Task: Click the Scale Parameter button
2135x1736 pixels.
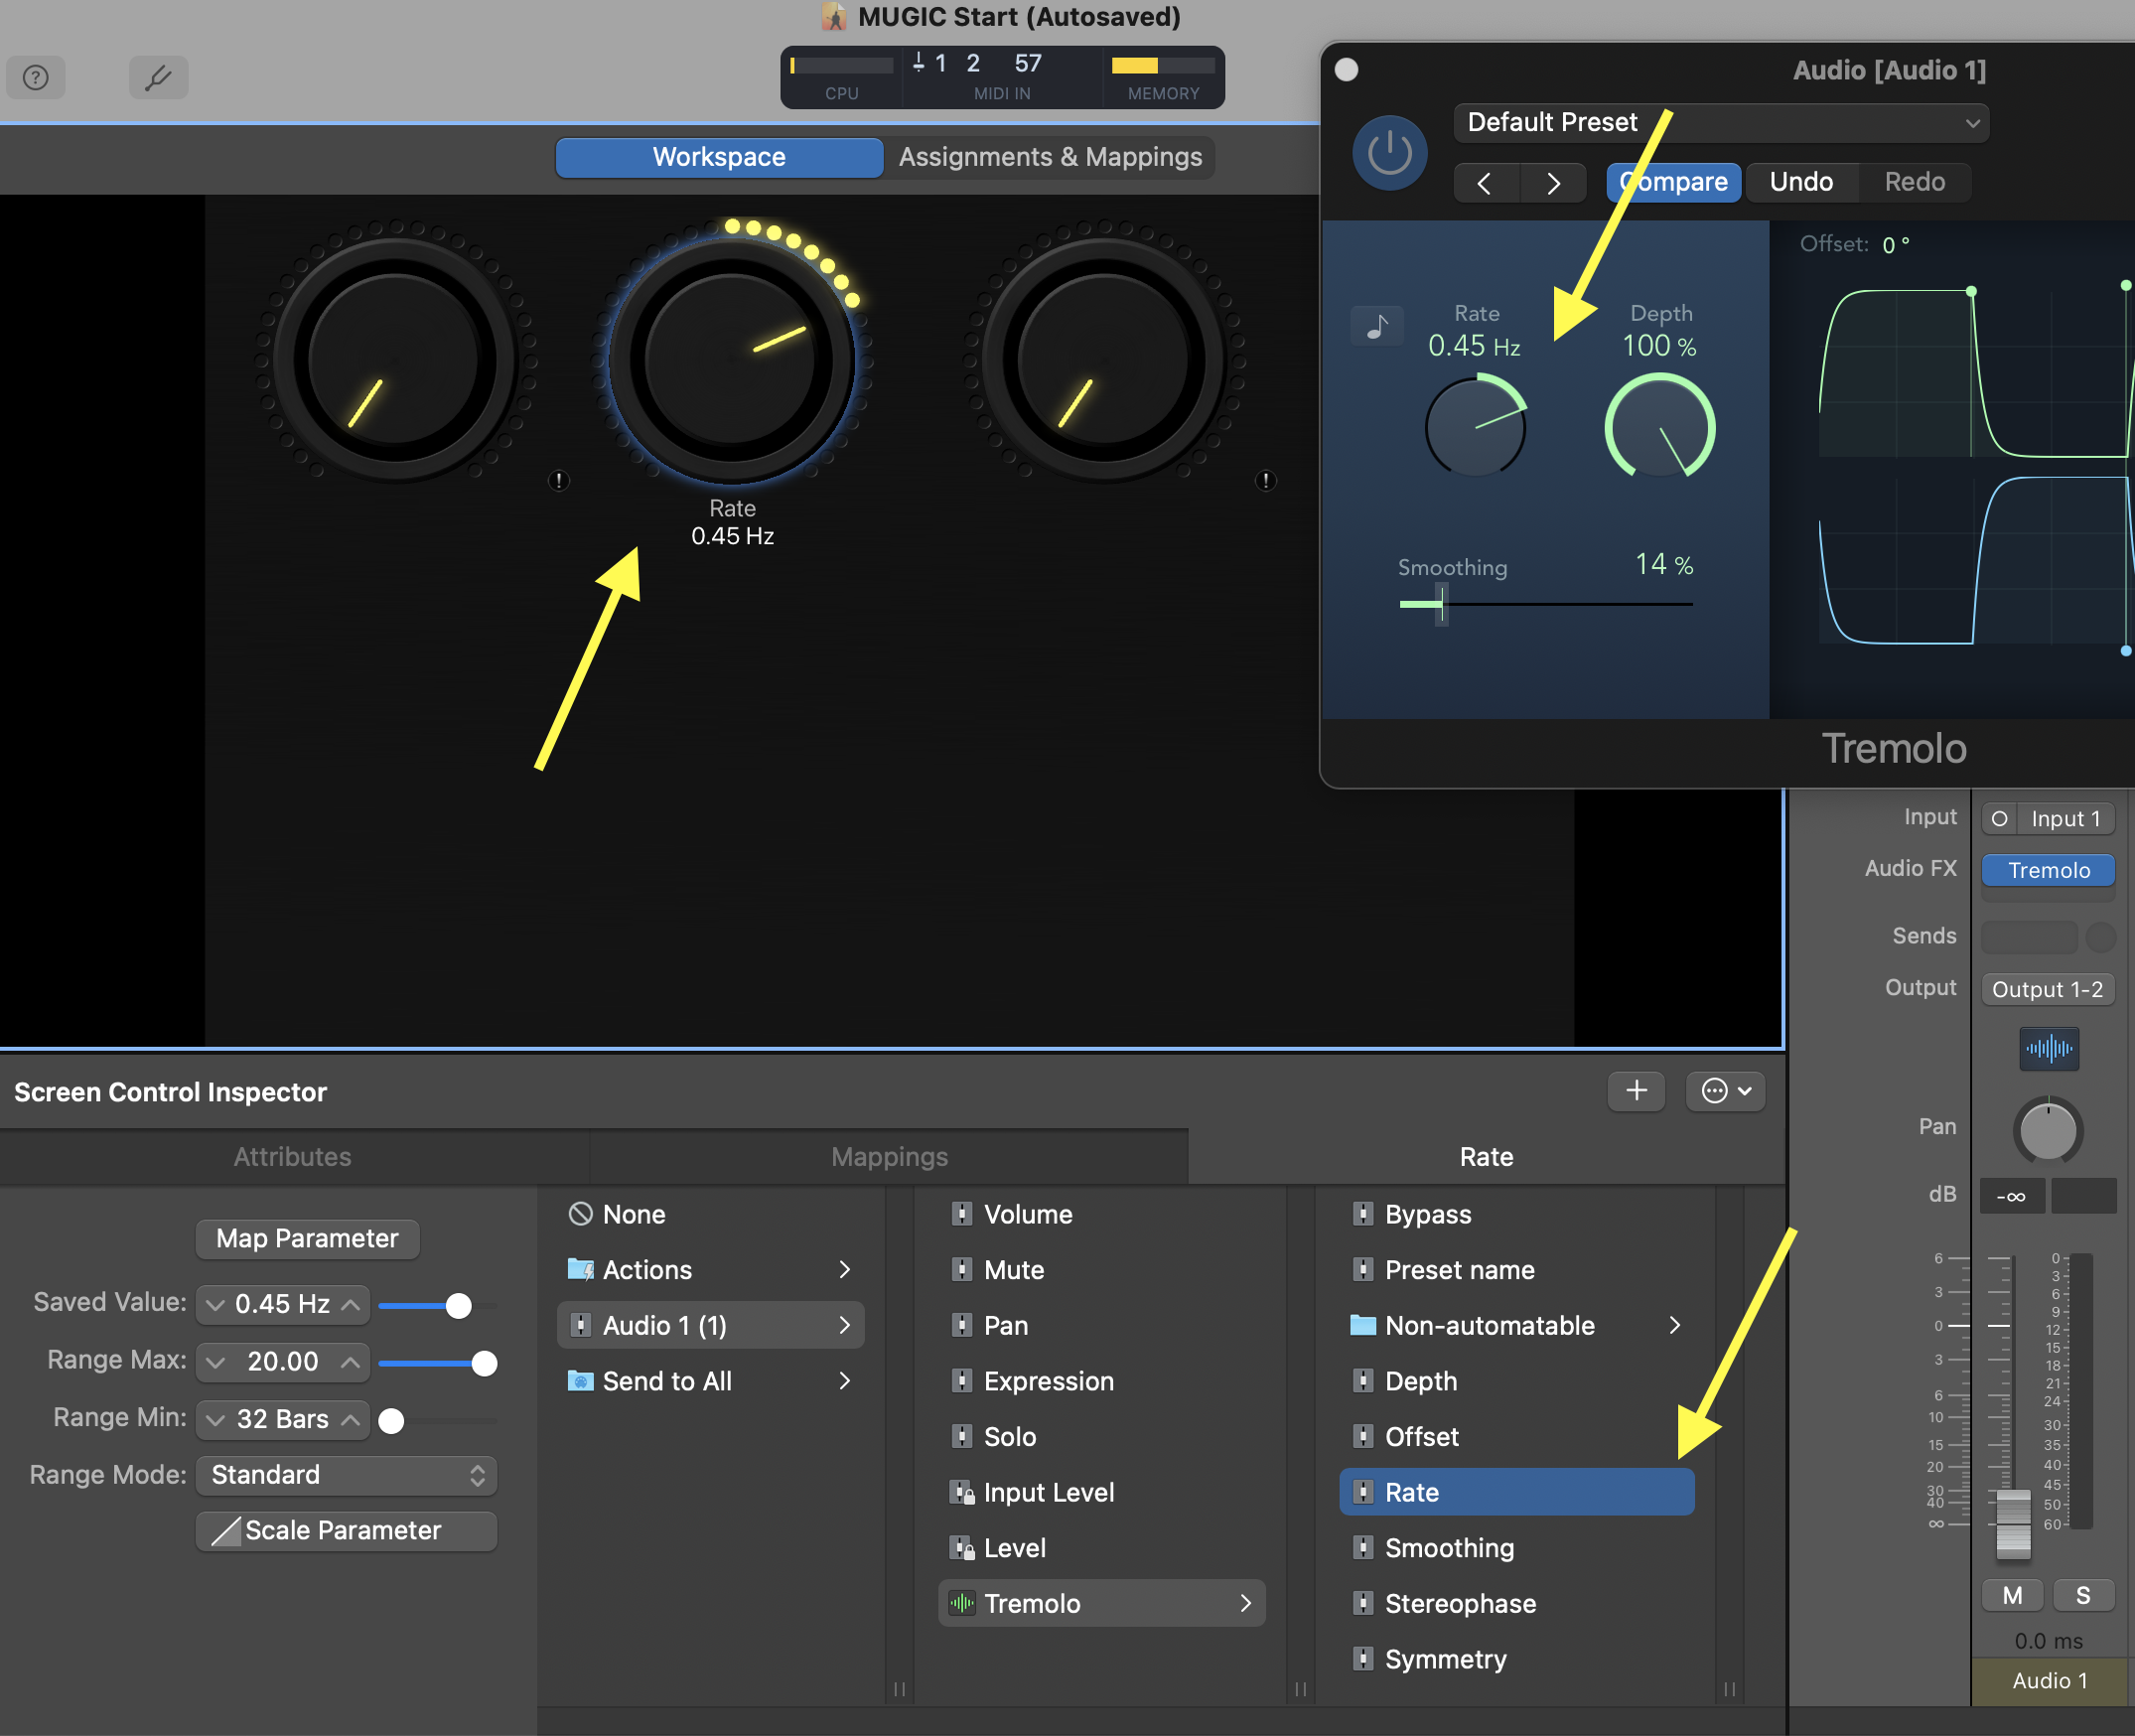Action: tap(346, 1530)
